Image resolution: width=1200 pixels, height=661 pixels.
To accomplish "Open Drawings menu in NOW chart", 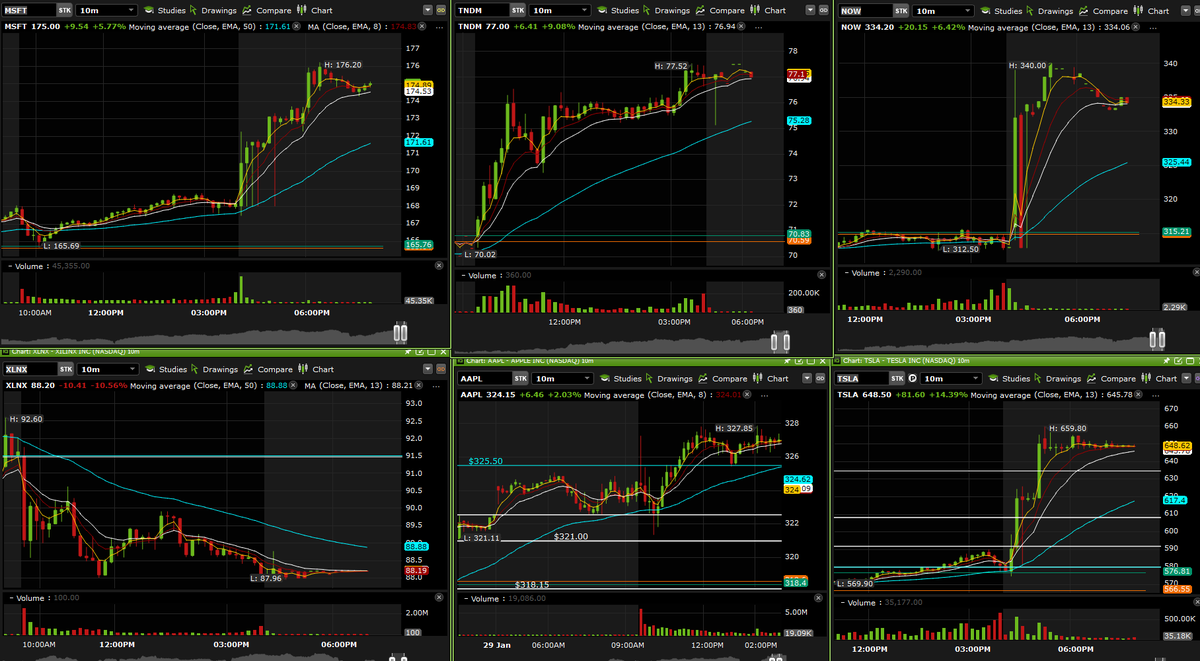I will coord(1049,10).
